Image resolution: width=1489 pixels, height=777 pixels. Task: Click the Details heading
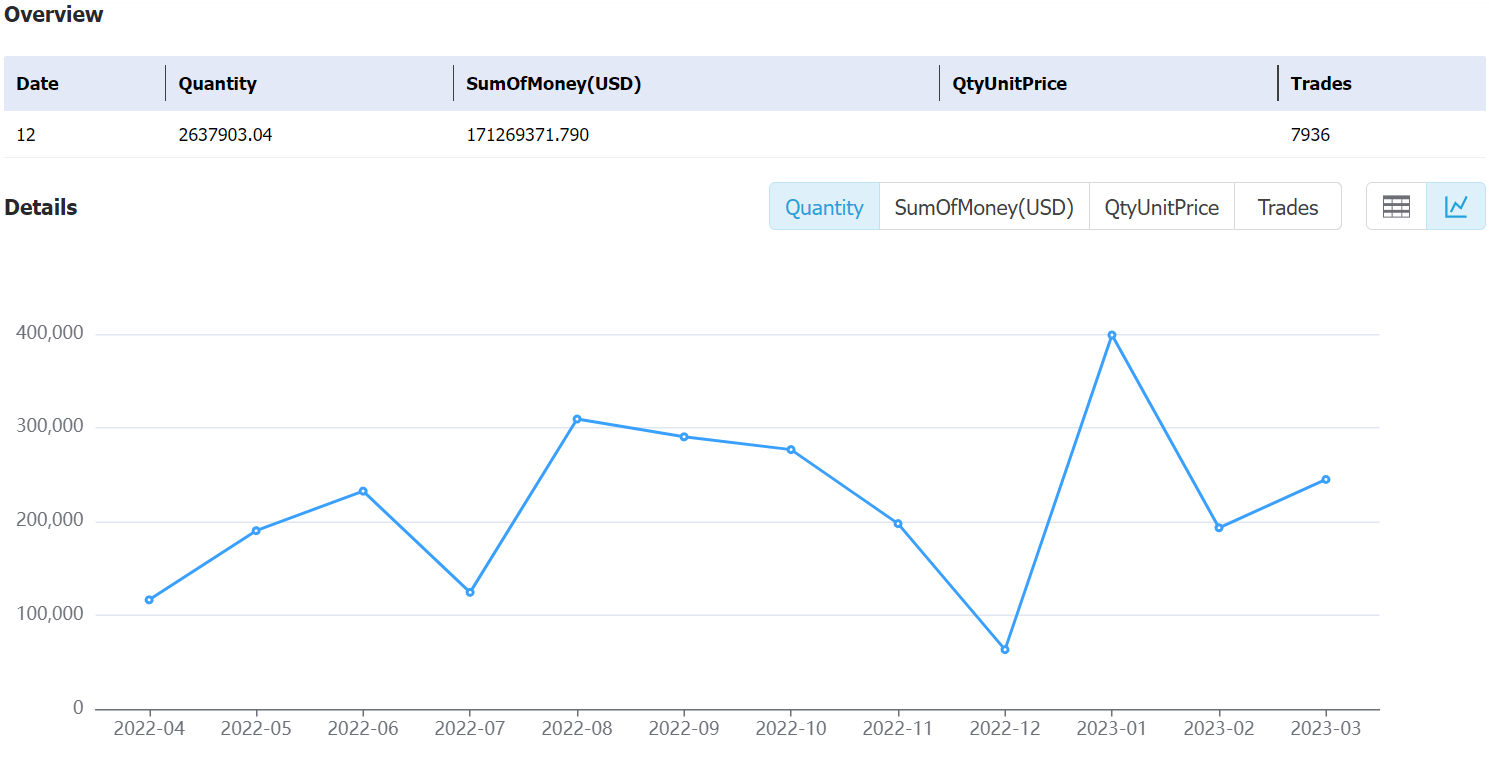pos(41,207)
